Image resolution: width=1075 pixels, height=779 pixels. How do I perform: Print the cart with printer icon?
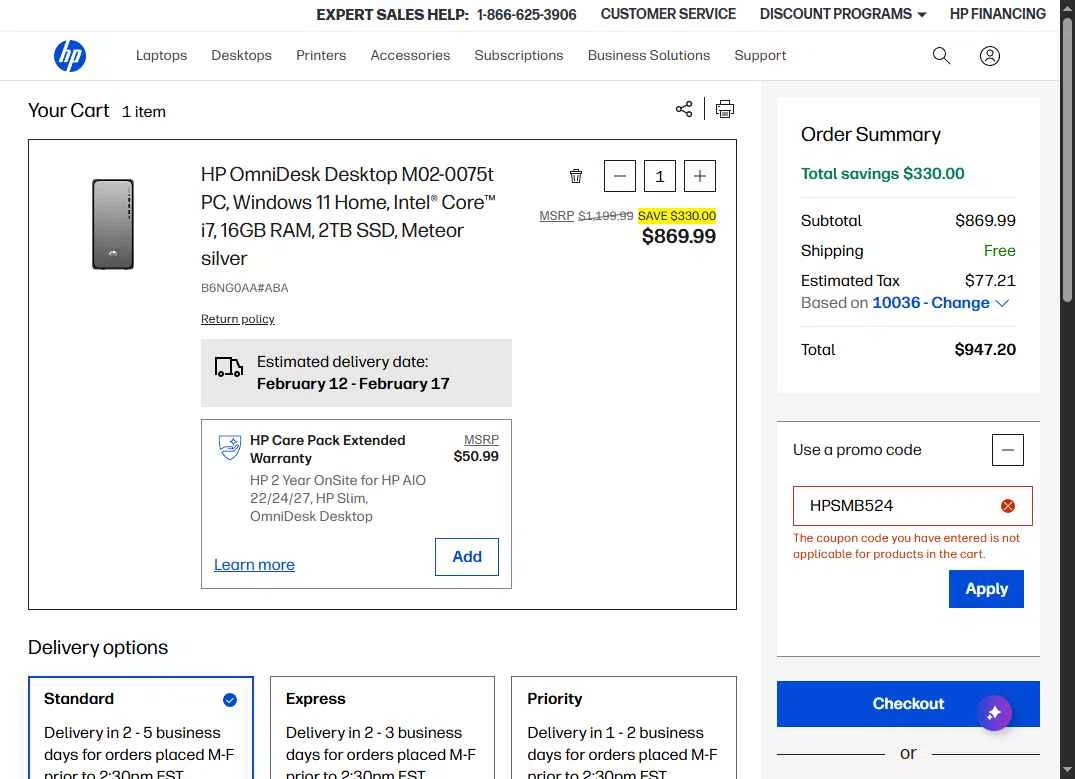point(725,109)
